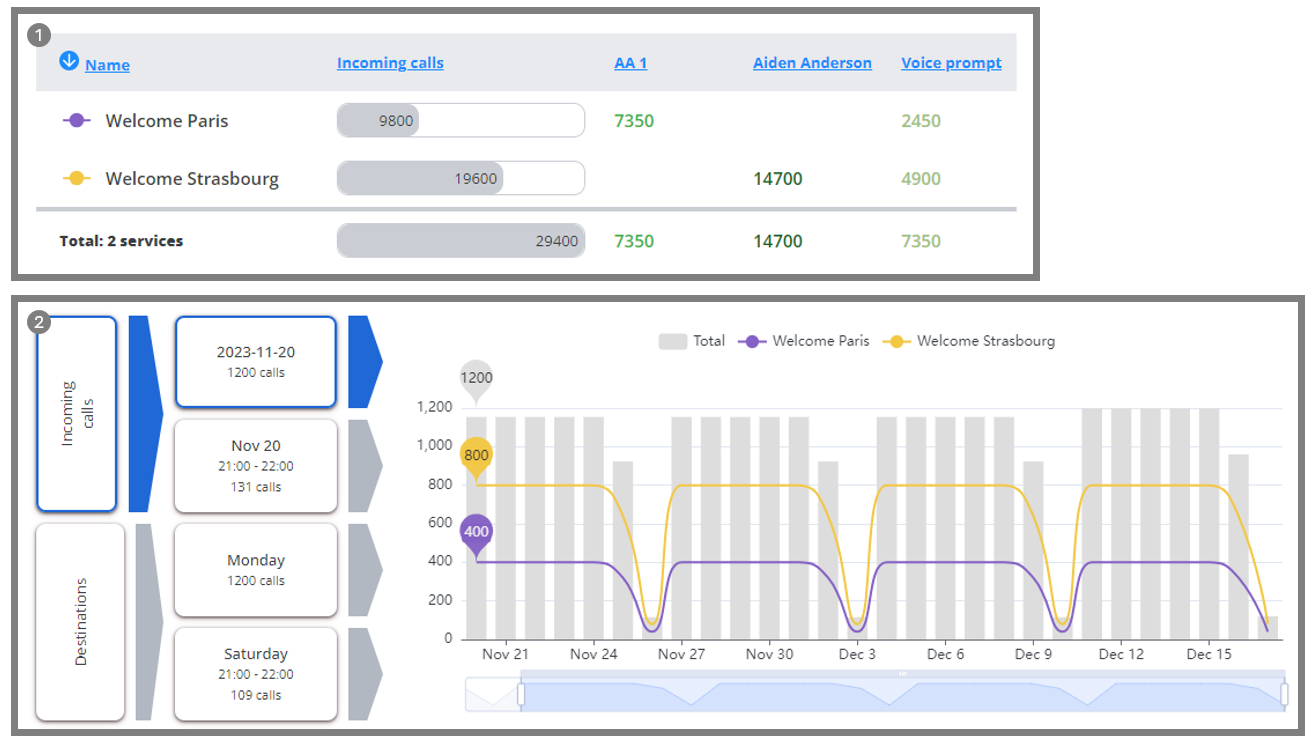Switch to the Destinations vertical tab
The height and width of the screenshot is (745, 1313).
click(x=80, y=621)
